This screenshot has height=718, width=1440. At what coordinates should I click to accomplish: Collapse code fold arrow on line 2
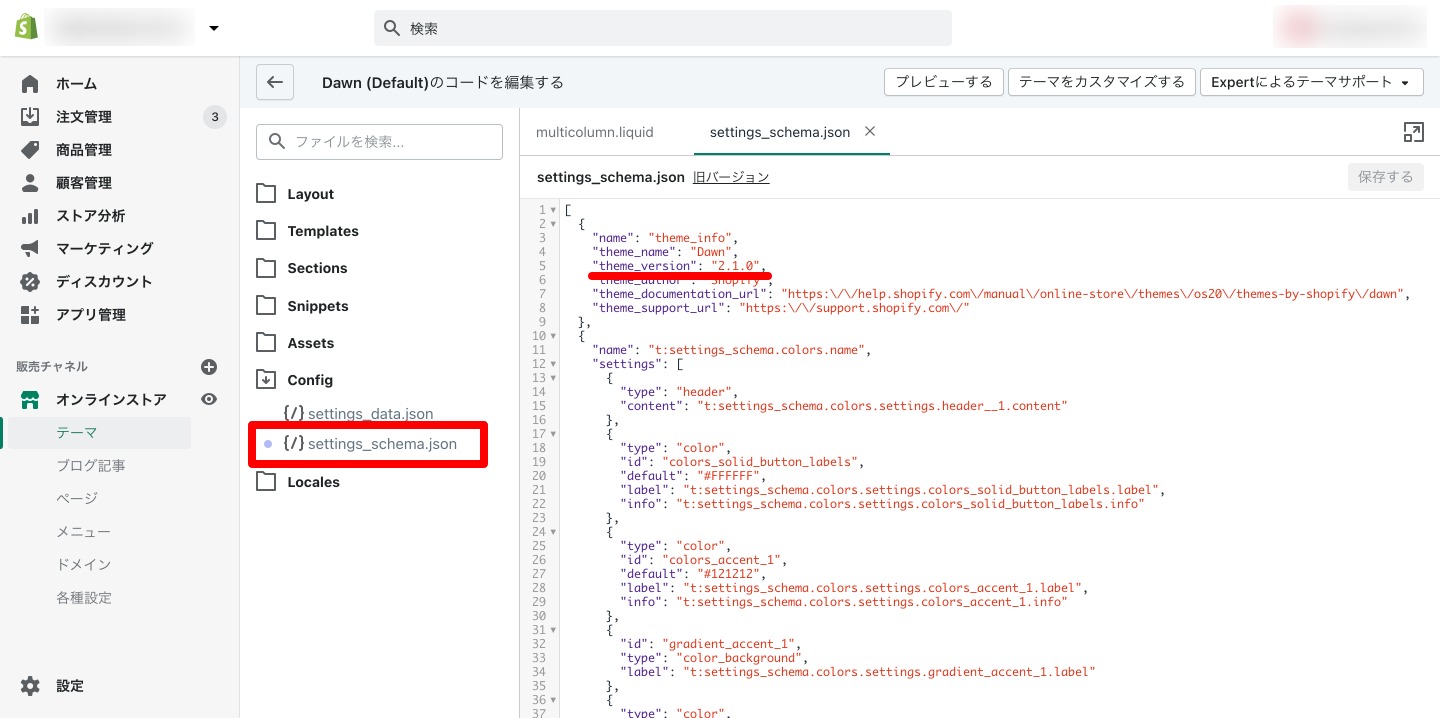point(554,224)
